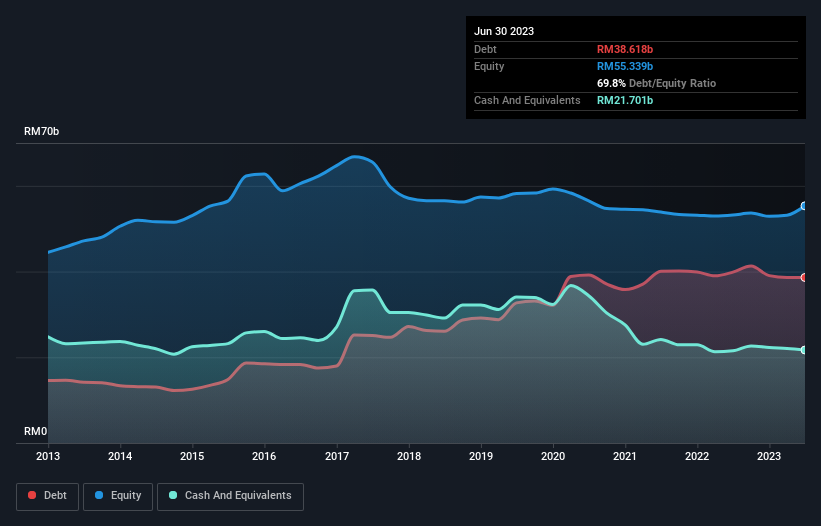
Task: Click the RM0 y-axis label
Action: (36, 431)
